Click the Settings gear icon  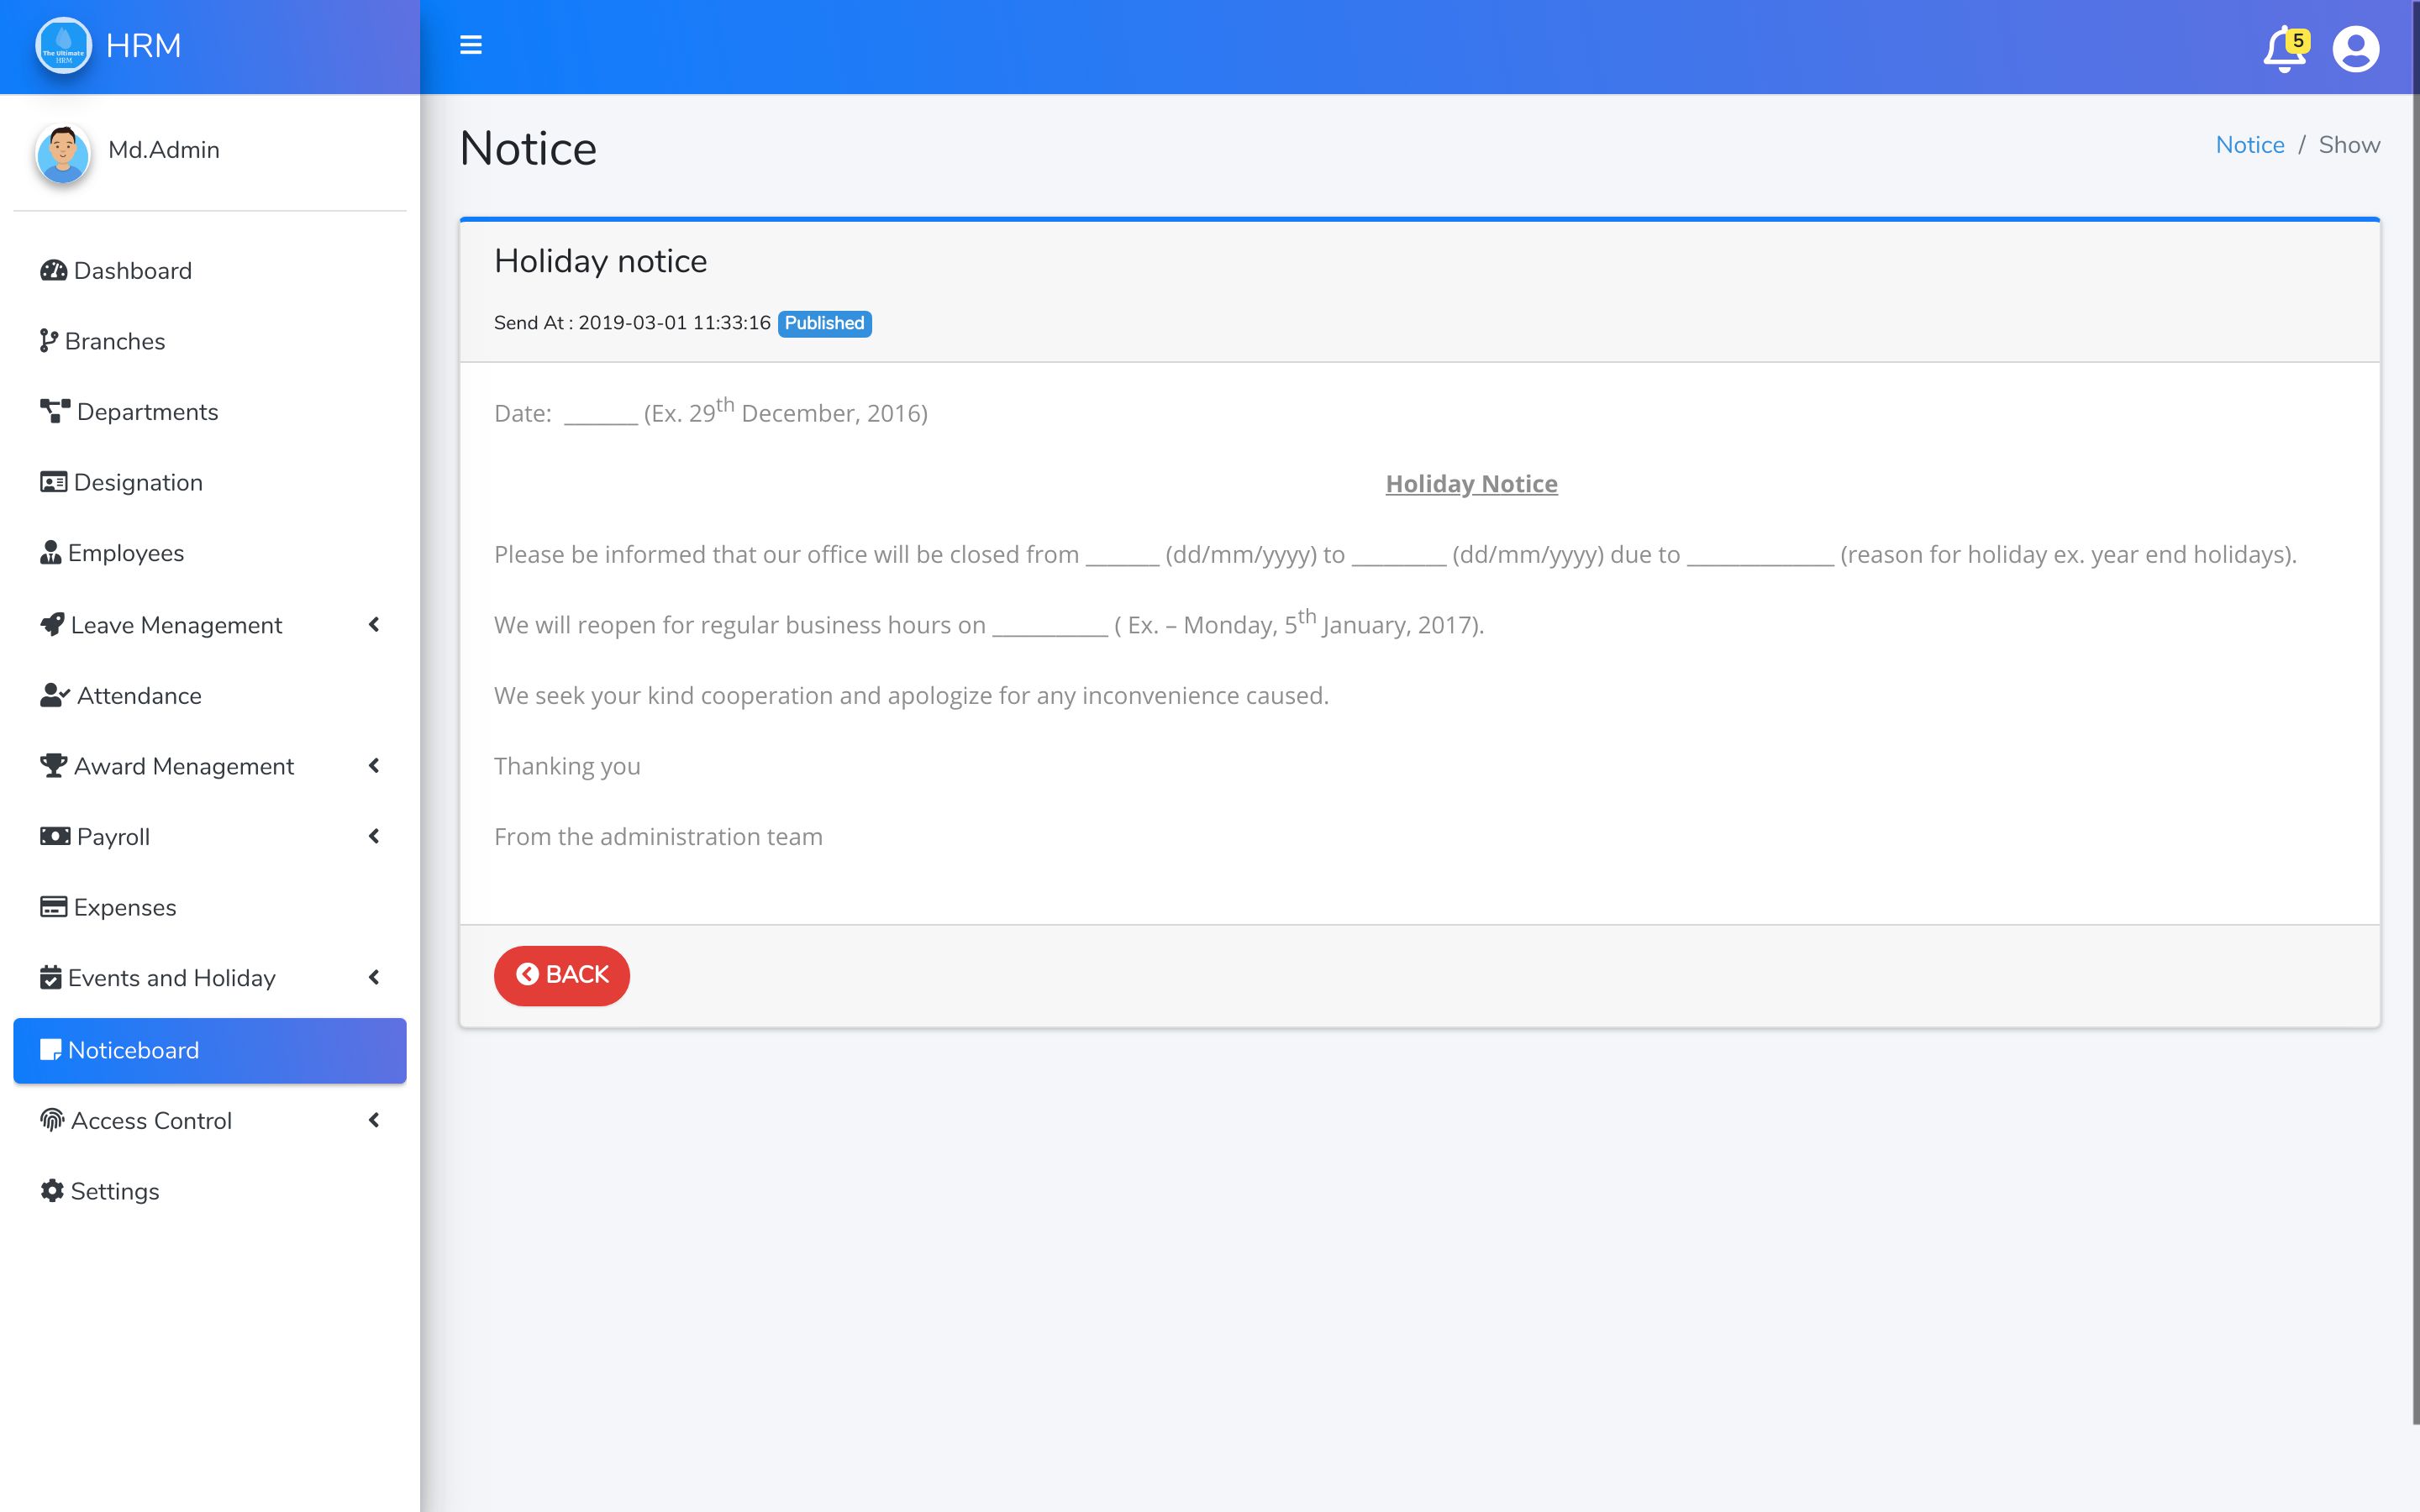click(52, 1191)
